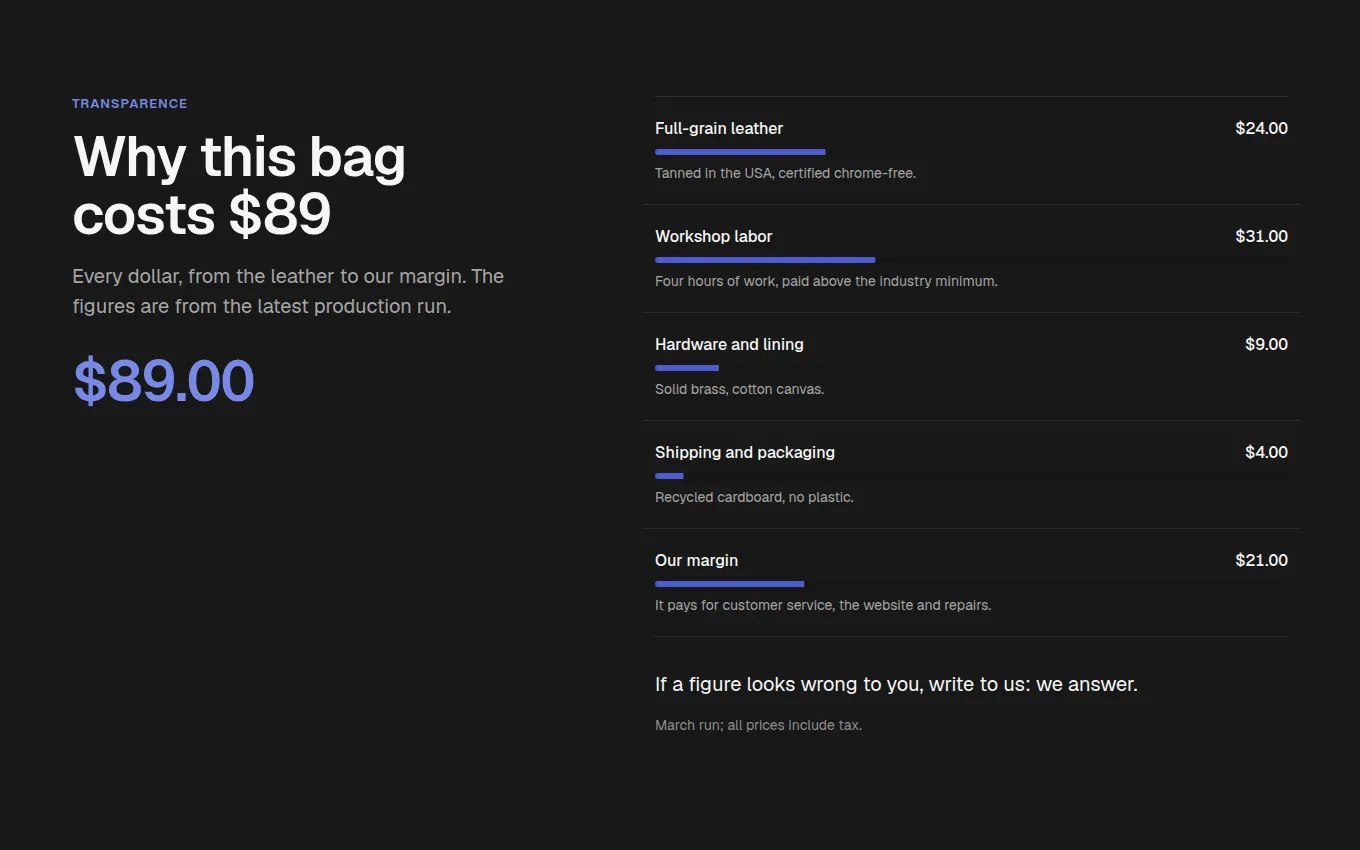Click the "Hardware and lining" row label
The width and height of the screenshot is (1360, 850).
(729, 344)
